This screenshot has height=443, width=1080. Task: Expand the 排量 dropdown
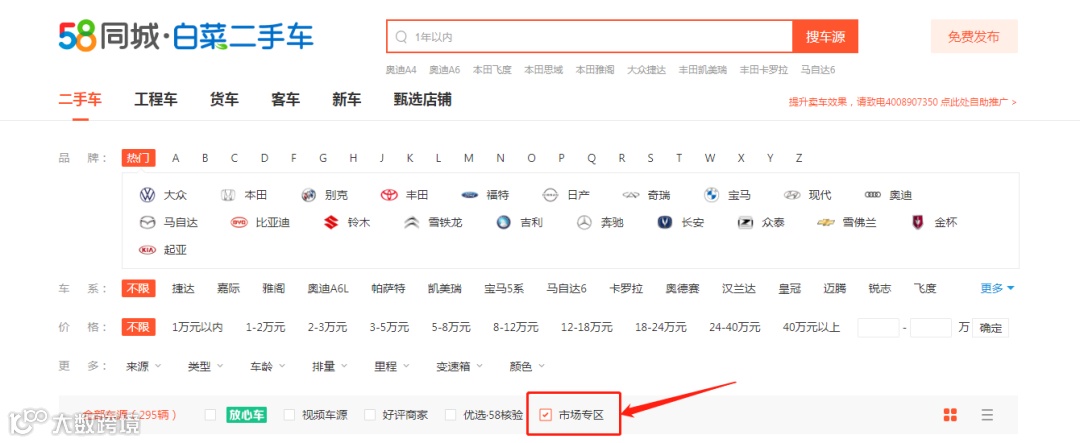click(329, 367)
